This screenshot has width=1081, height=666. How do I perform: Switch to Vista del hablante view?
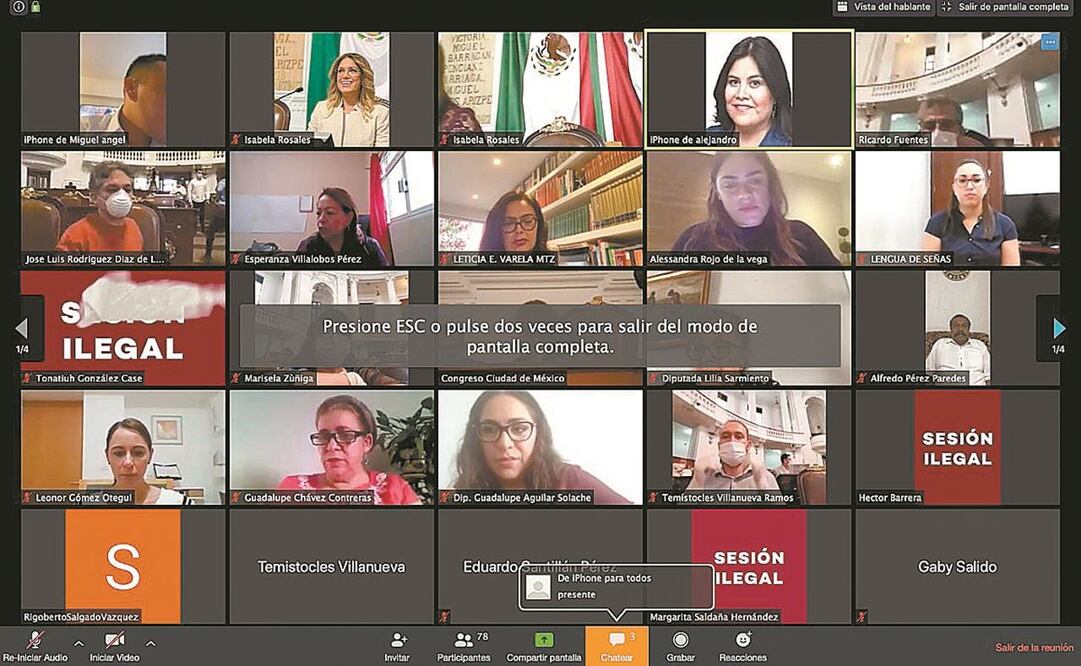click(x=884, y=7)
